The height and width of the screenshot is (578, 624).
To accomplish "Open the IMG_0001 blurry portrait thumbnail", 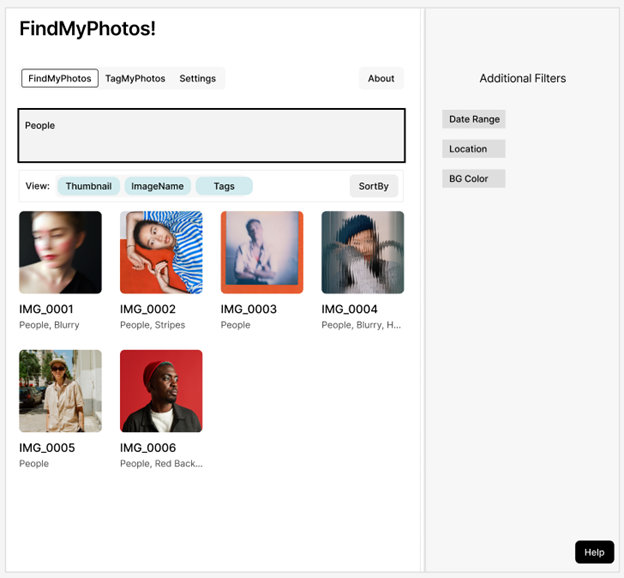I will coord(60,252).
